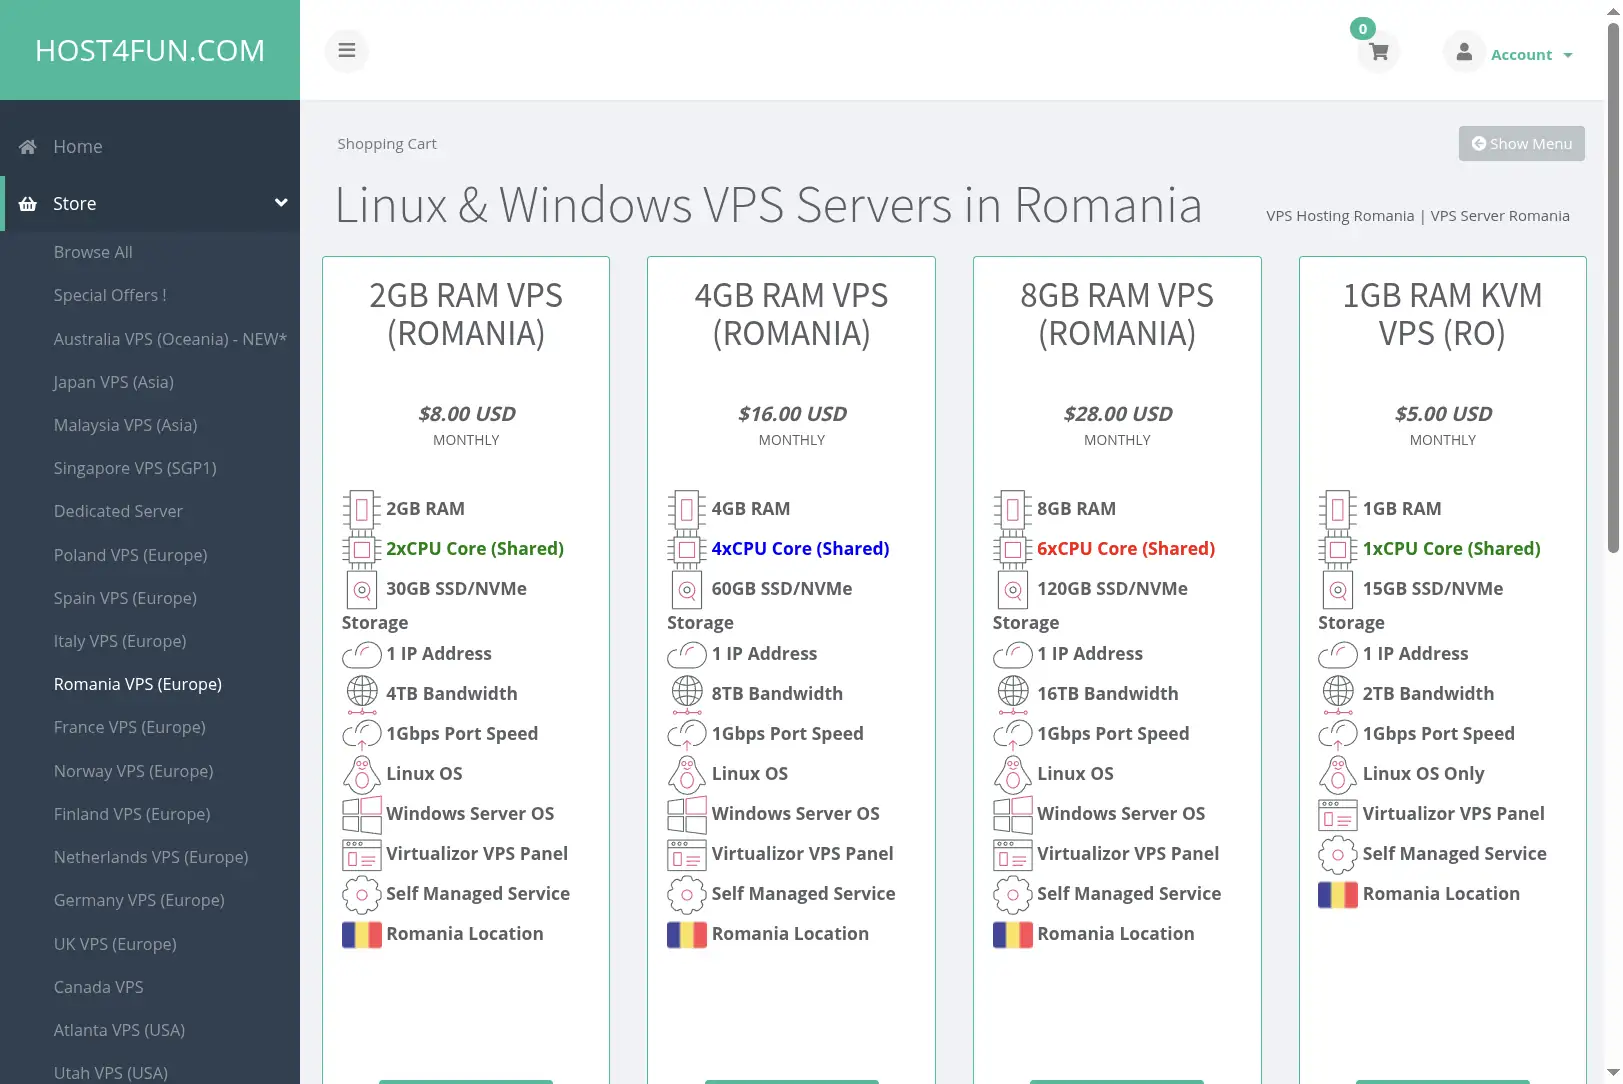
Task: Open the Dedicated Server sidebar link
Action: tap(118, 511)
